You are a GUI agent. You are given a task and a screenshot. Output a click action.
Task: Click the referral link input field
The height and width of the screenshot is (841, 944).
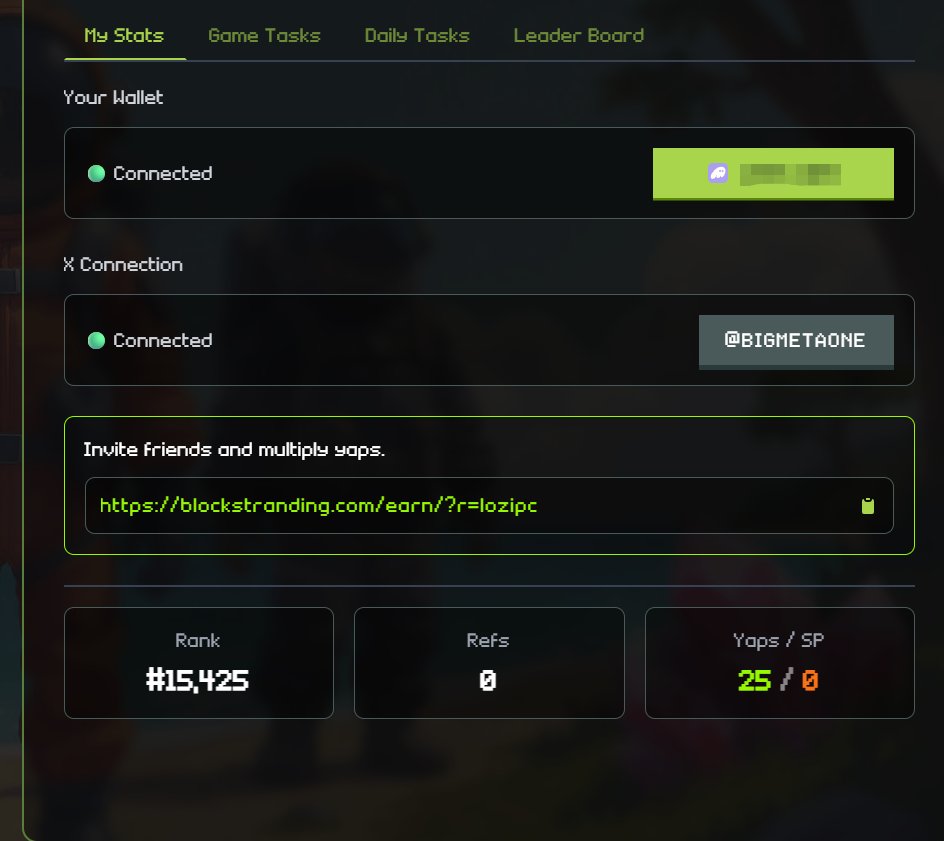489,506
